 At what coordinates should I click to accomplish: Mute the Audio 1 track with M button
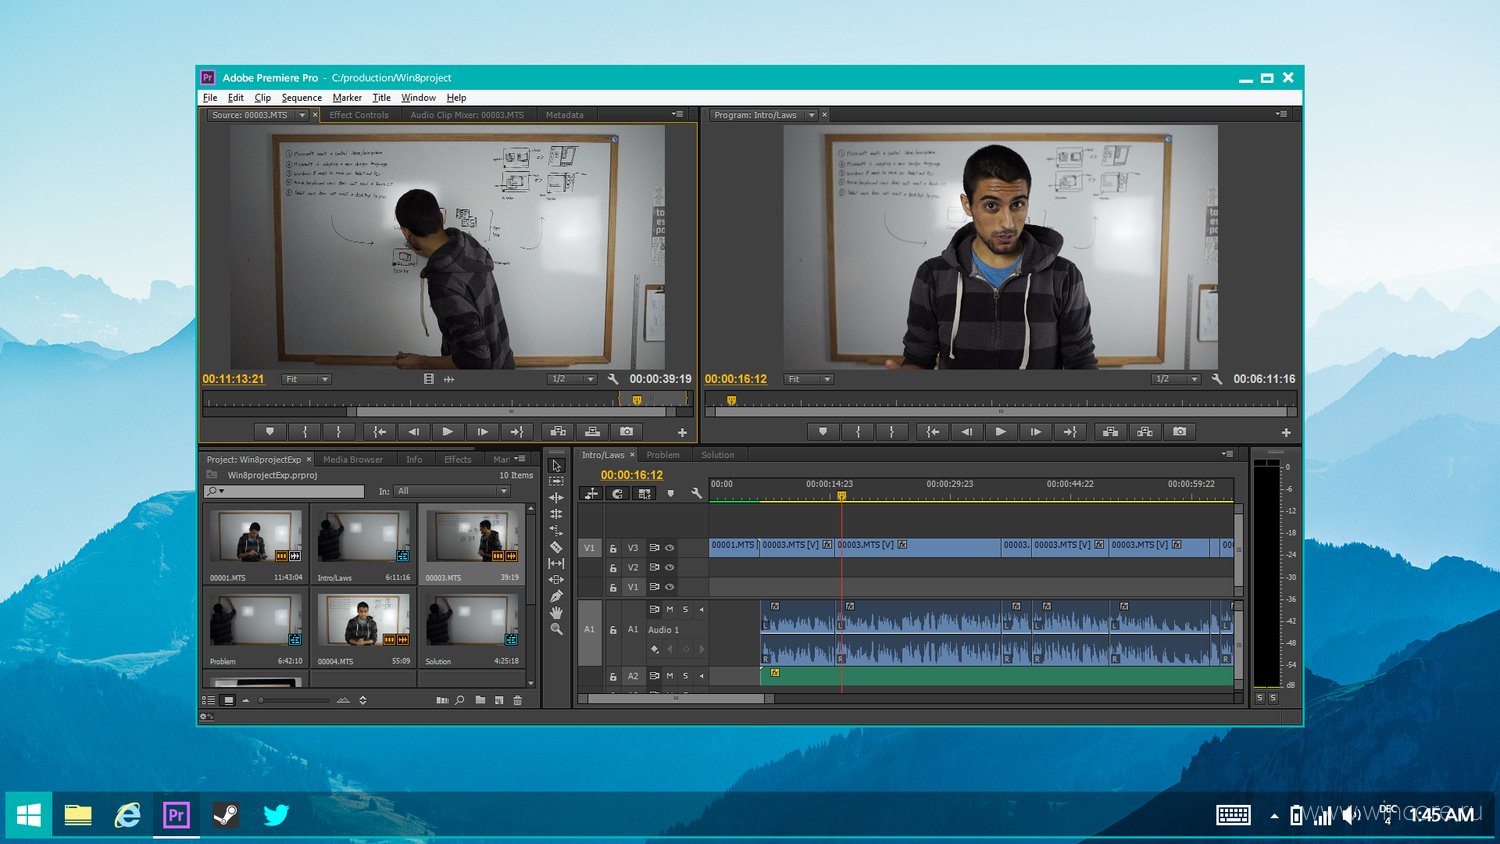pos(670,609)
